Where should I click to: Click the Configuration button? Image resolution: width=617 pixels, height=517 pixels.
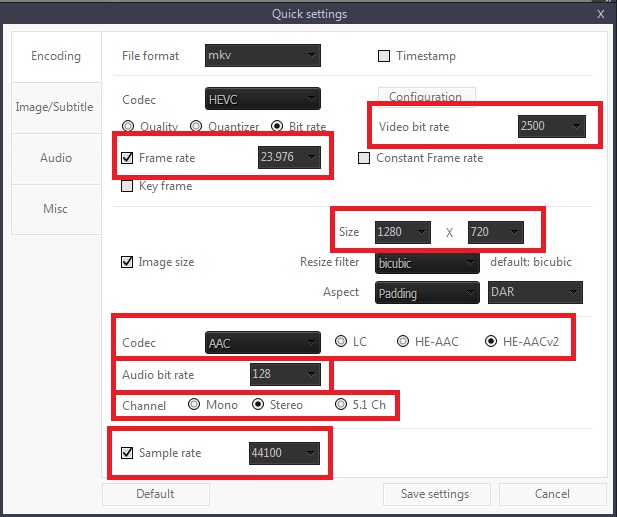tap(427, 96)
